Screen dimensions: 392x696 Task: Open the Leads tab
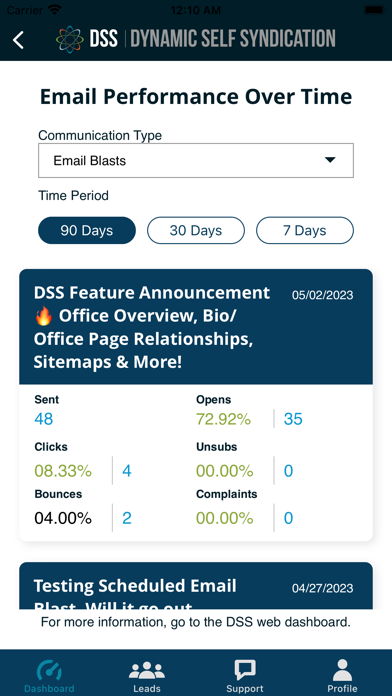147,676
